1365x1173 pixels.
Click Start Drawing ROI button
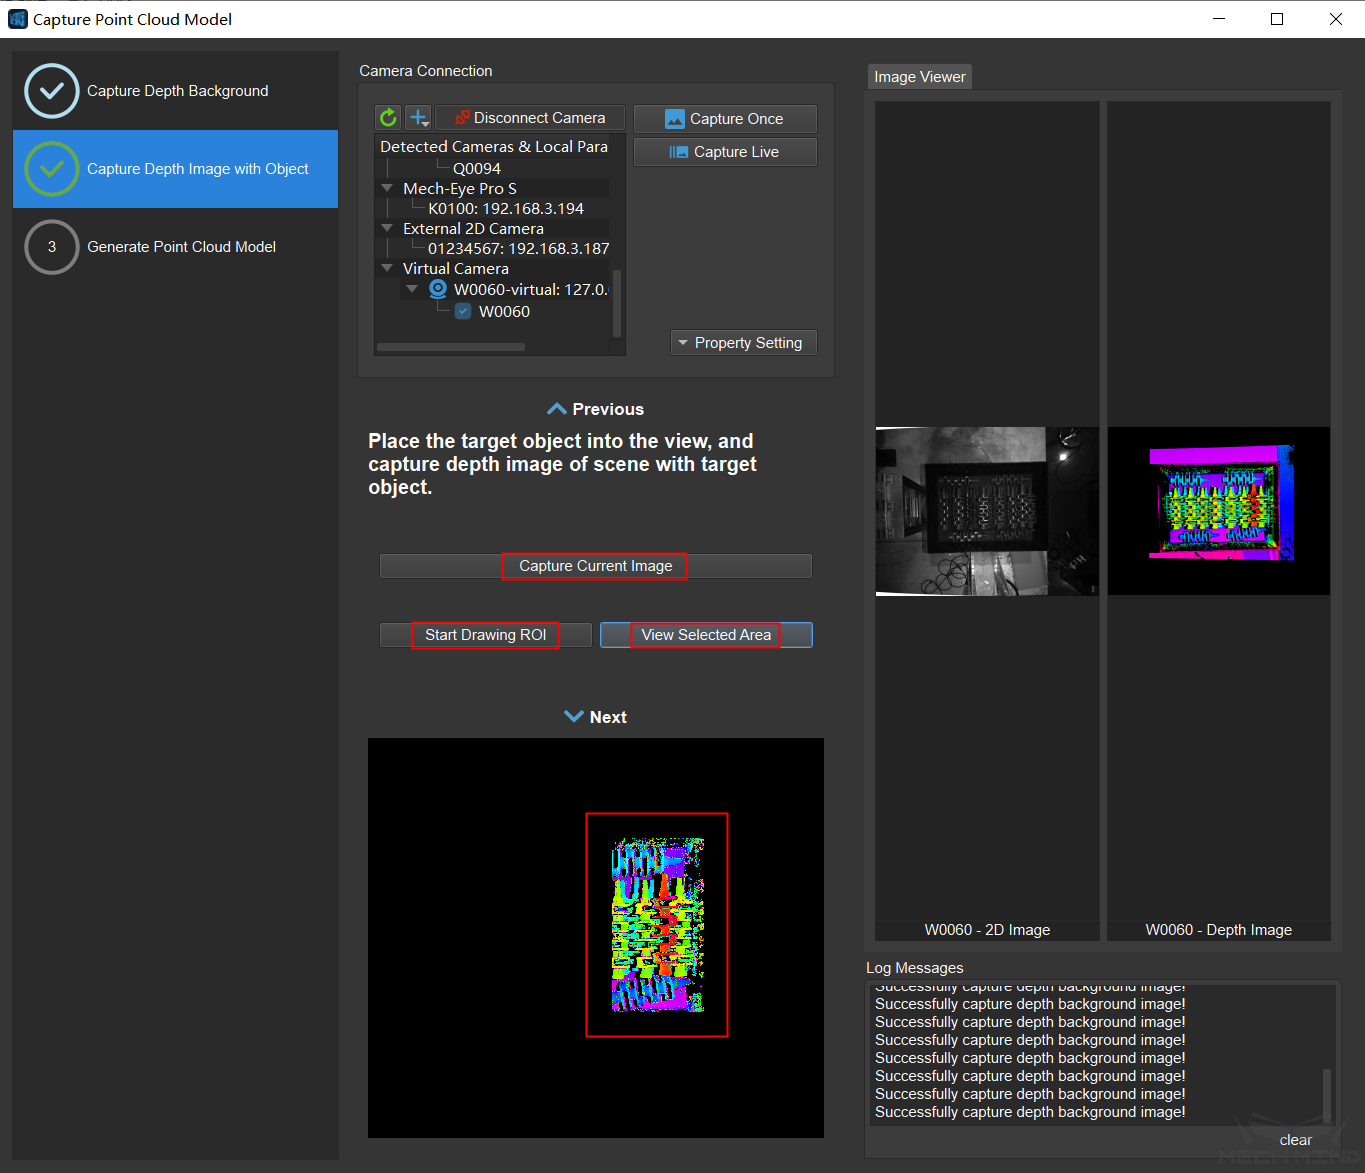click(x=485, y=635)
